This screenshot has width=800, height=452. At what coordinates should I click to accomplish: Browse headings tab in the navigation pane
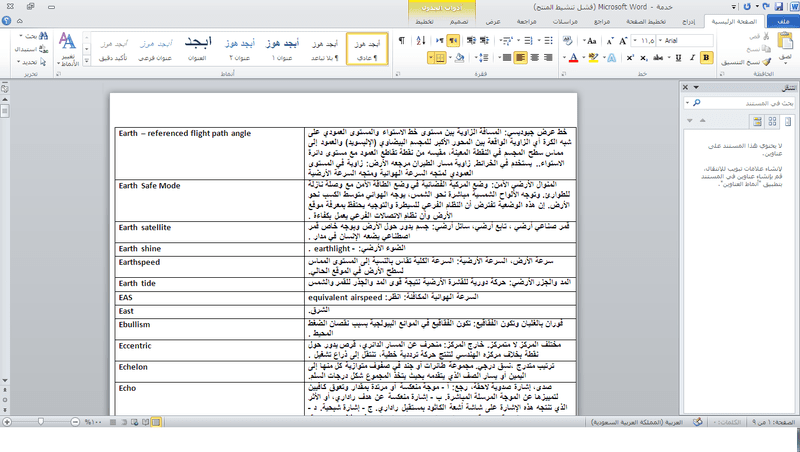click(x=788, y=121)
